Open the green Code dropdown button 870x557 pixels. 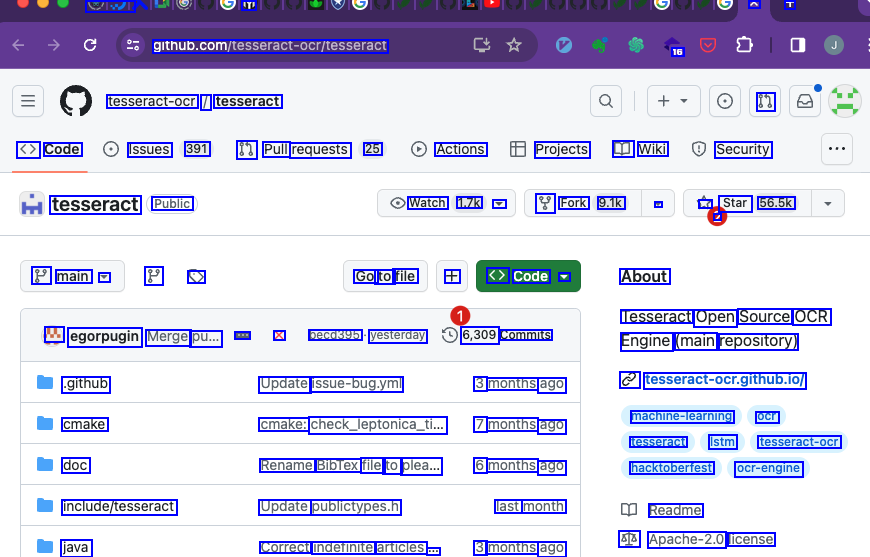528,276
